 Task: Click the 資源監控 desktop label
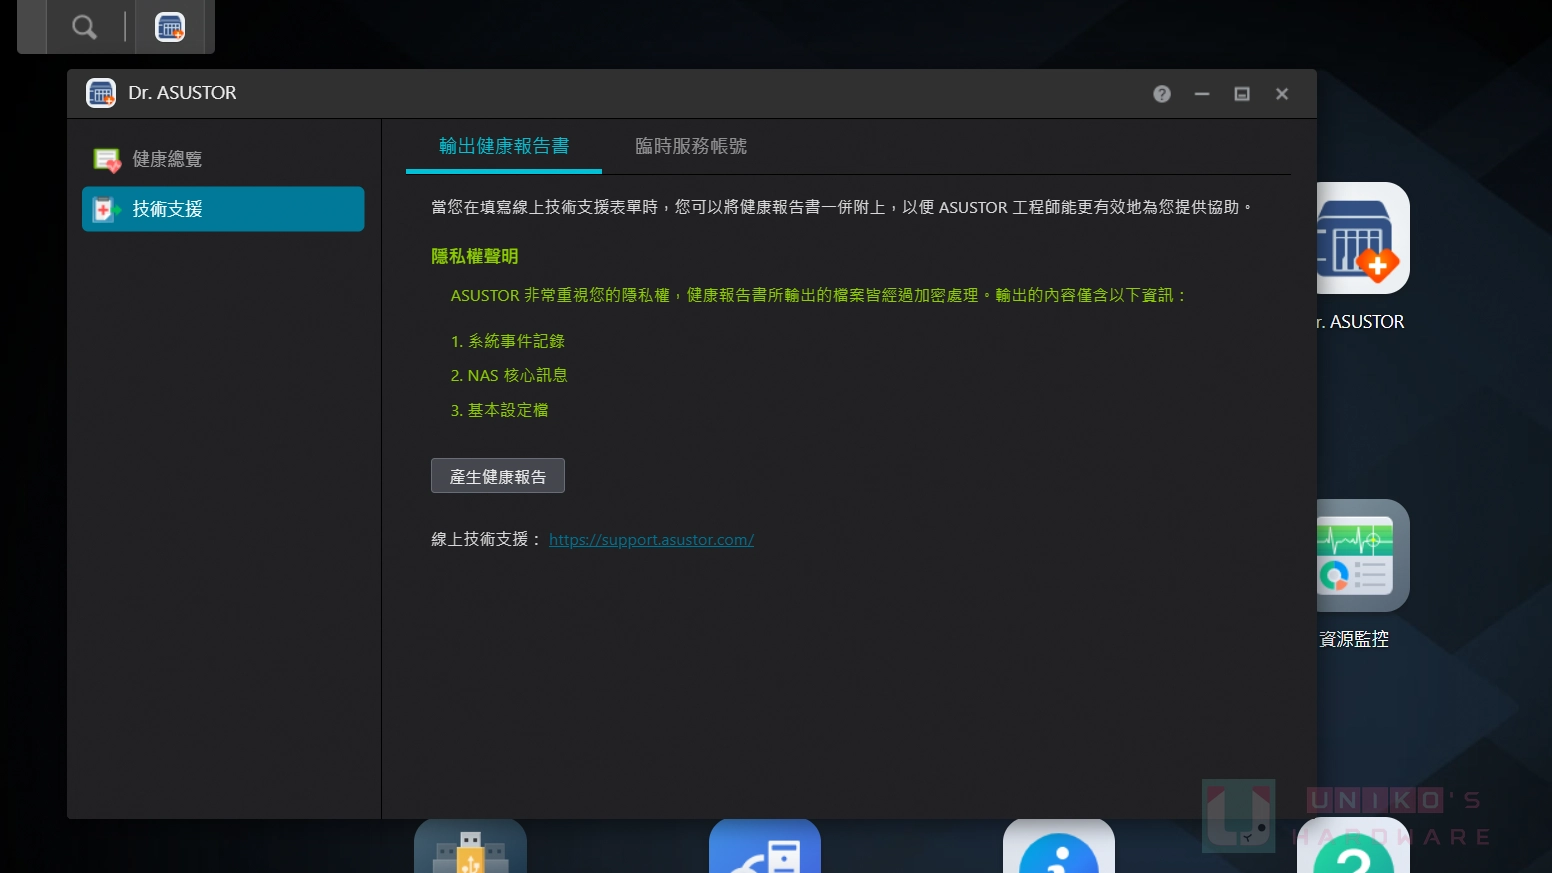tap(1354, 639)
